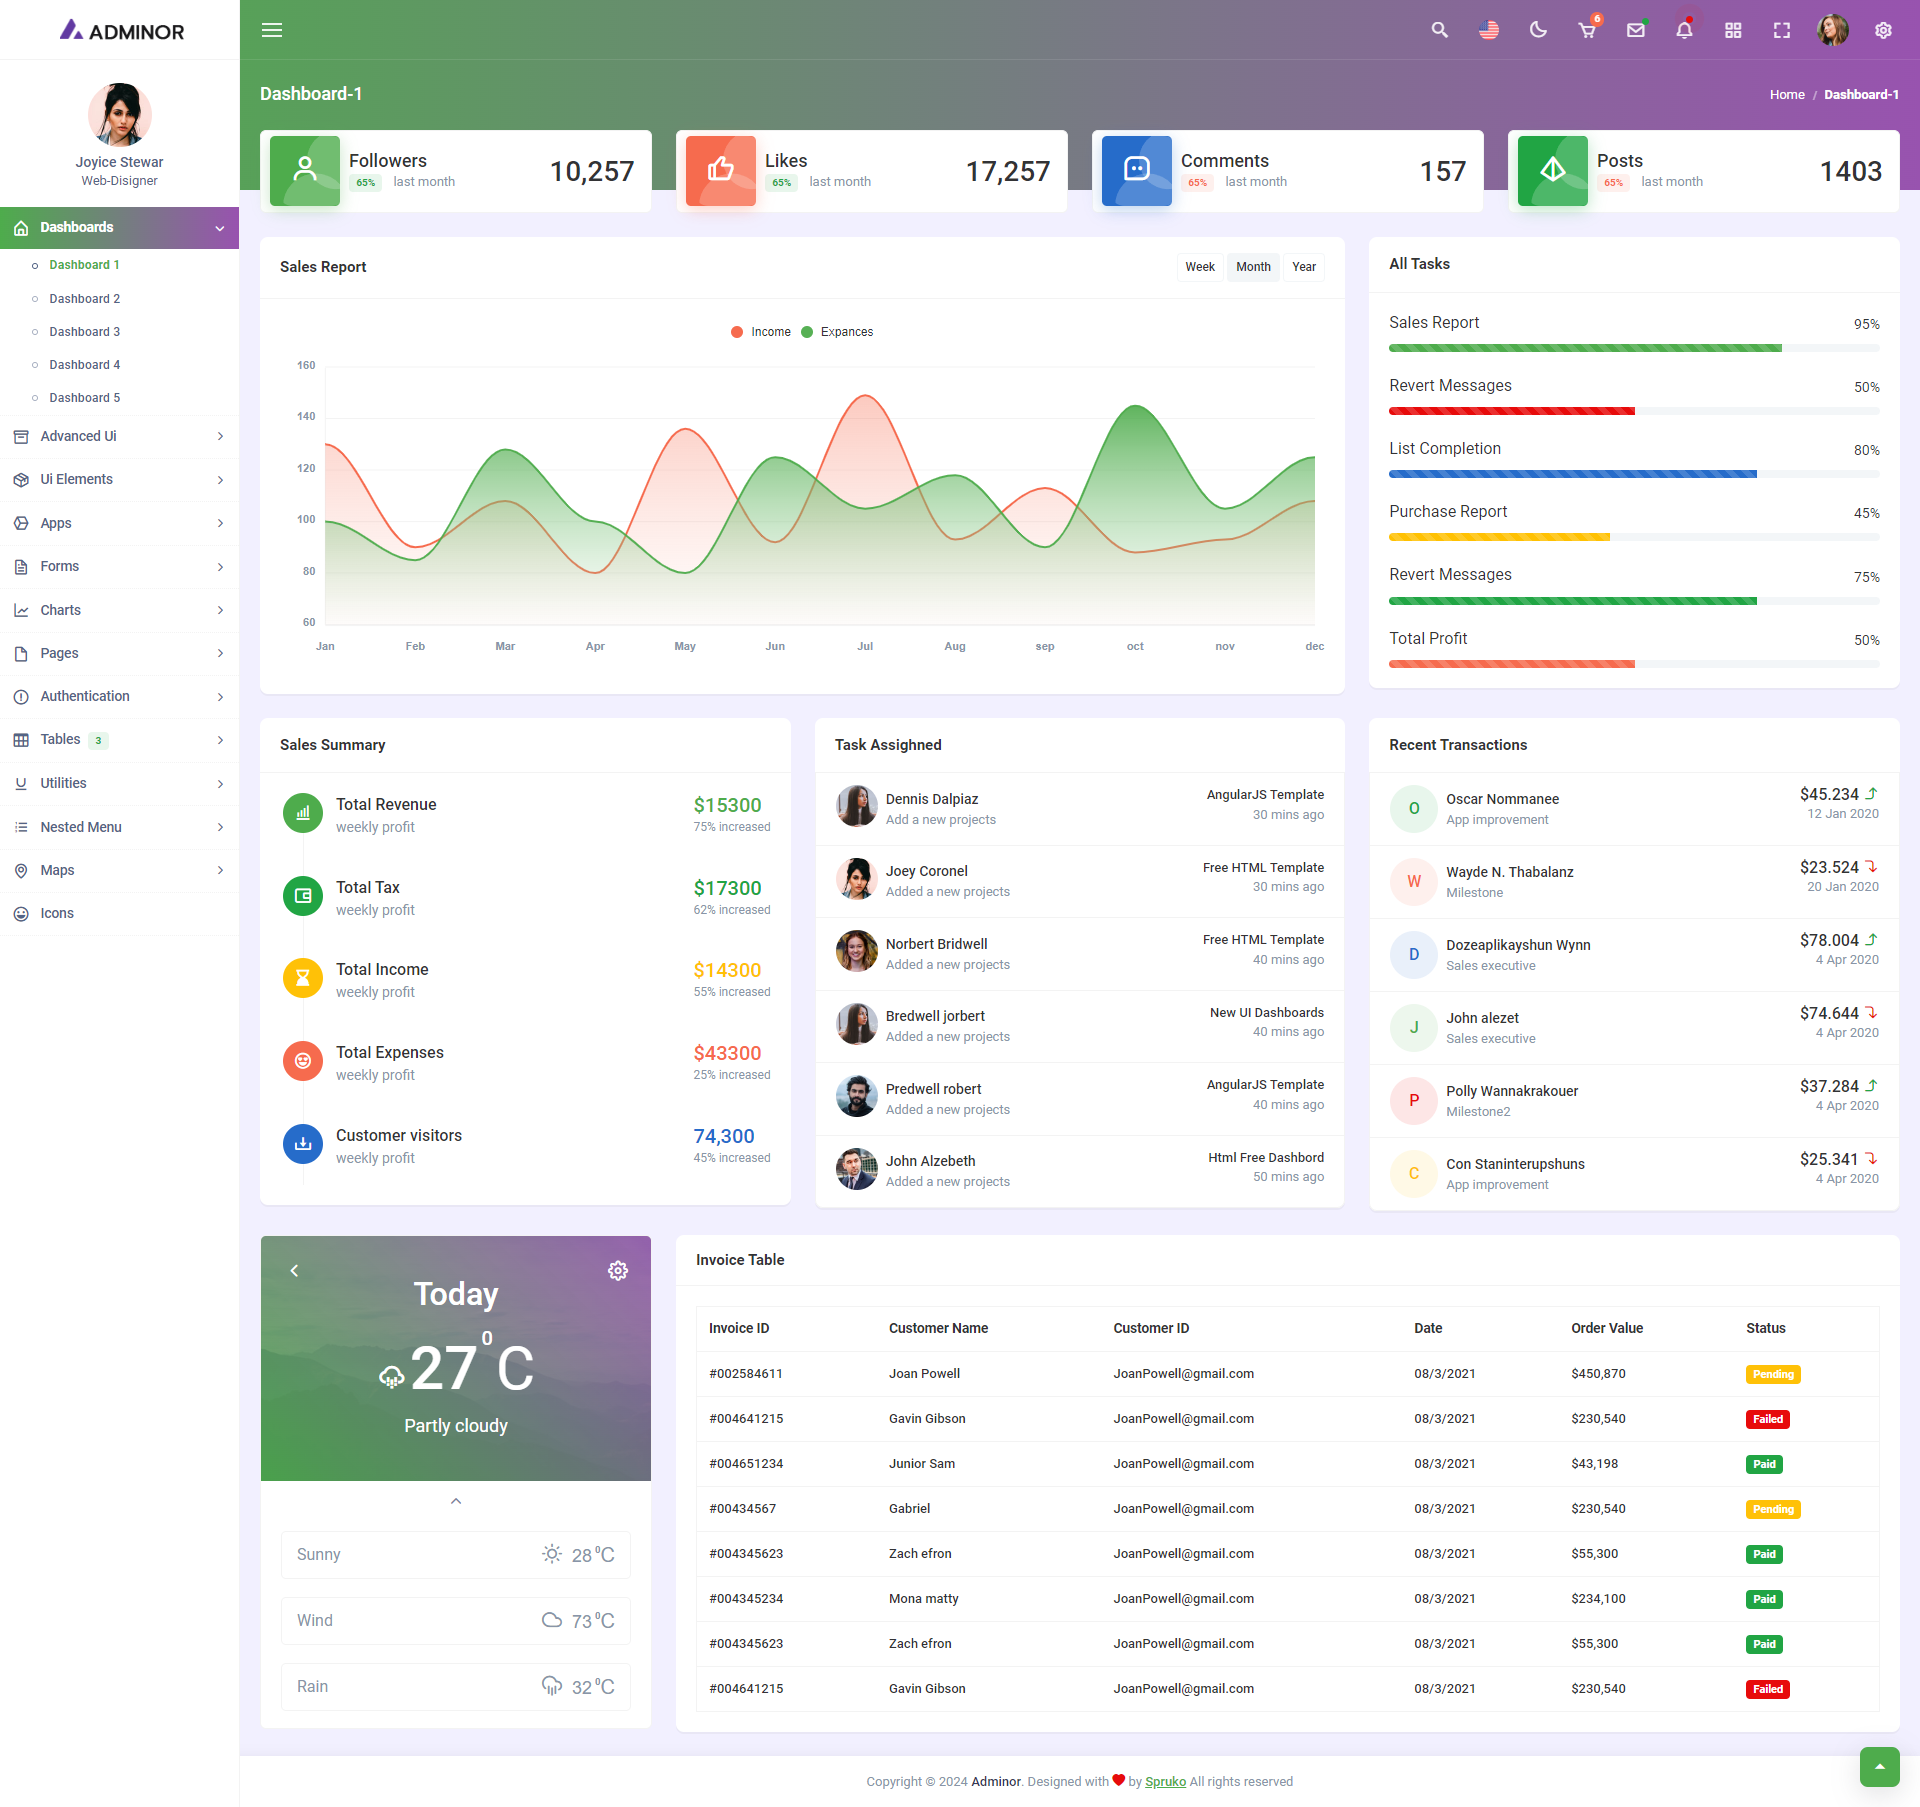
Task: Click Home breadcrumb link
Action: [1786, 94]
